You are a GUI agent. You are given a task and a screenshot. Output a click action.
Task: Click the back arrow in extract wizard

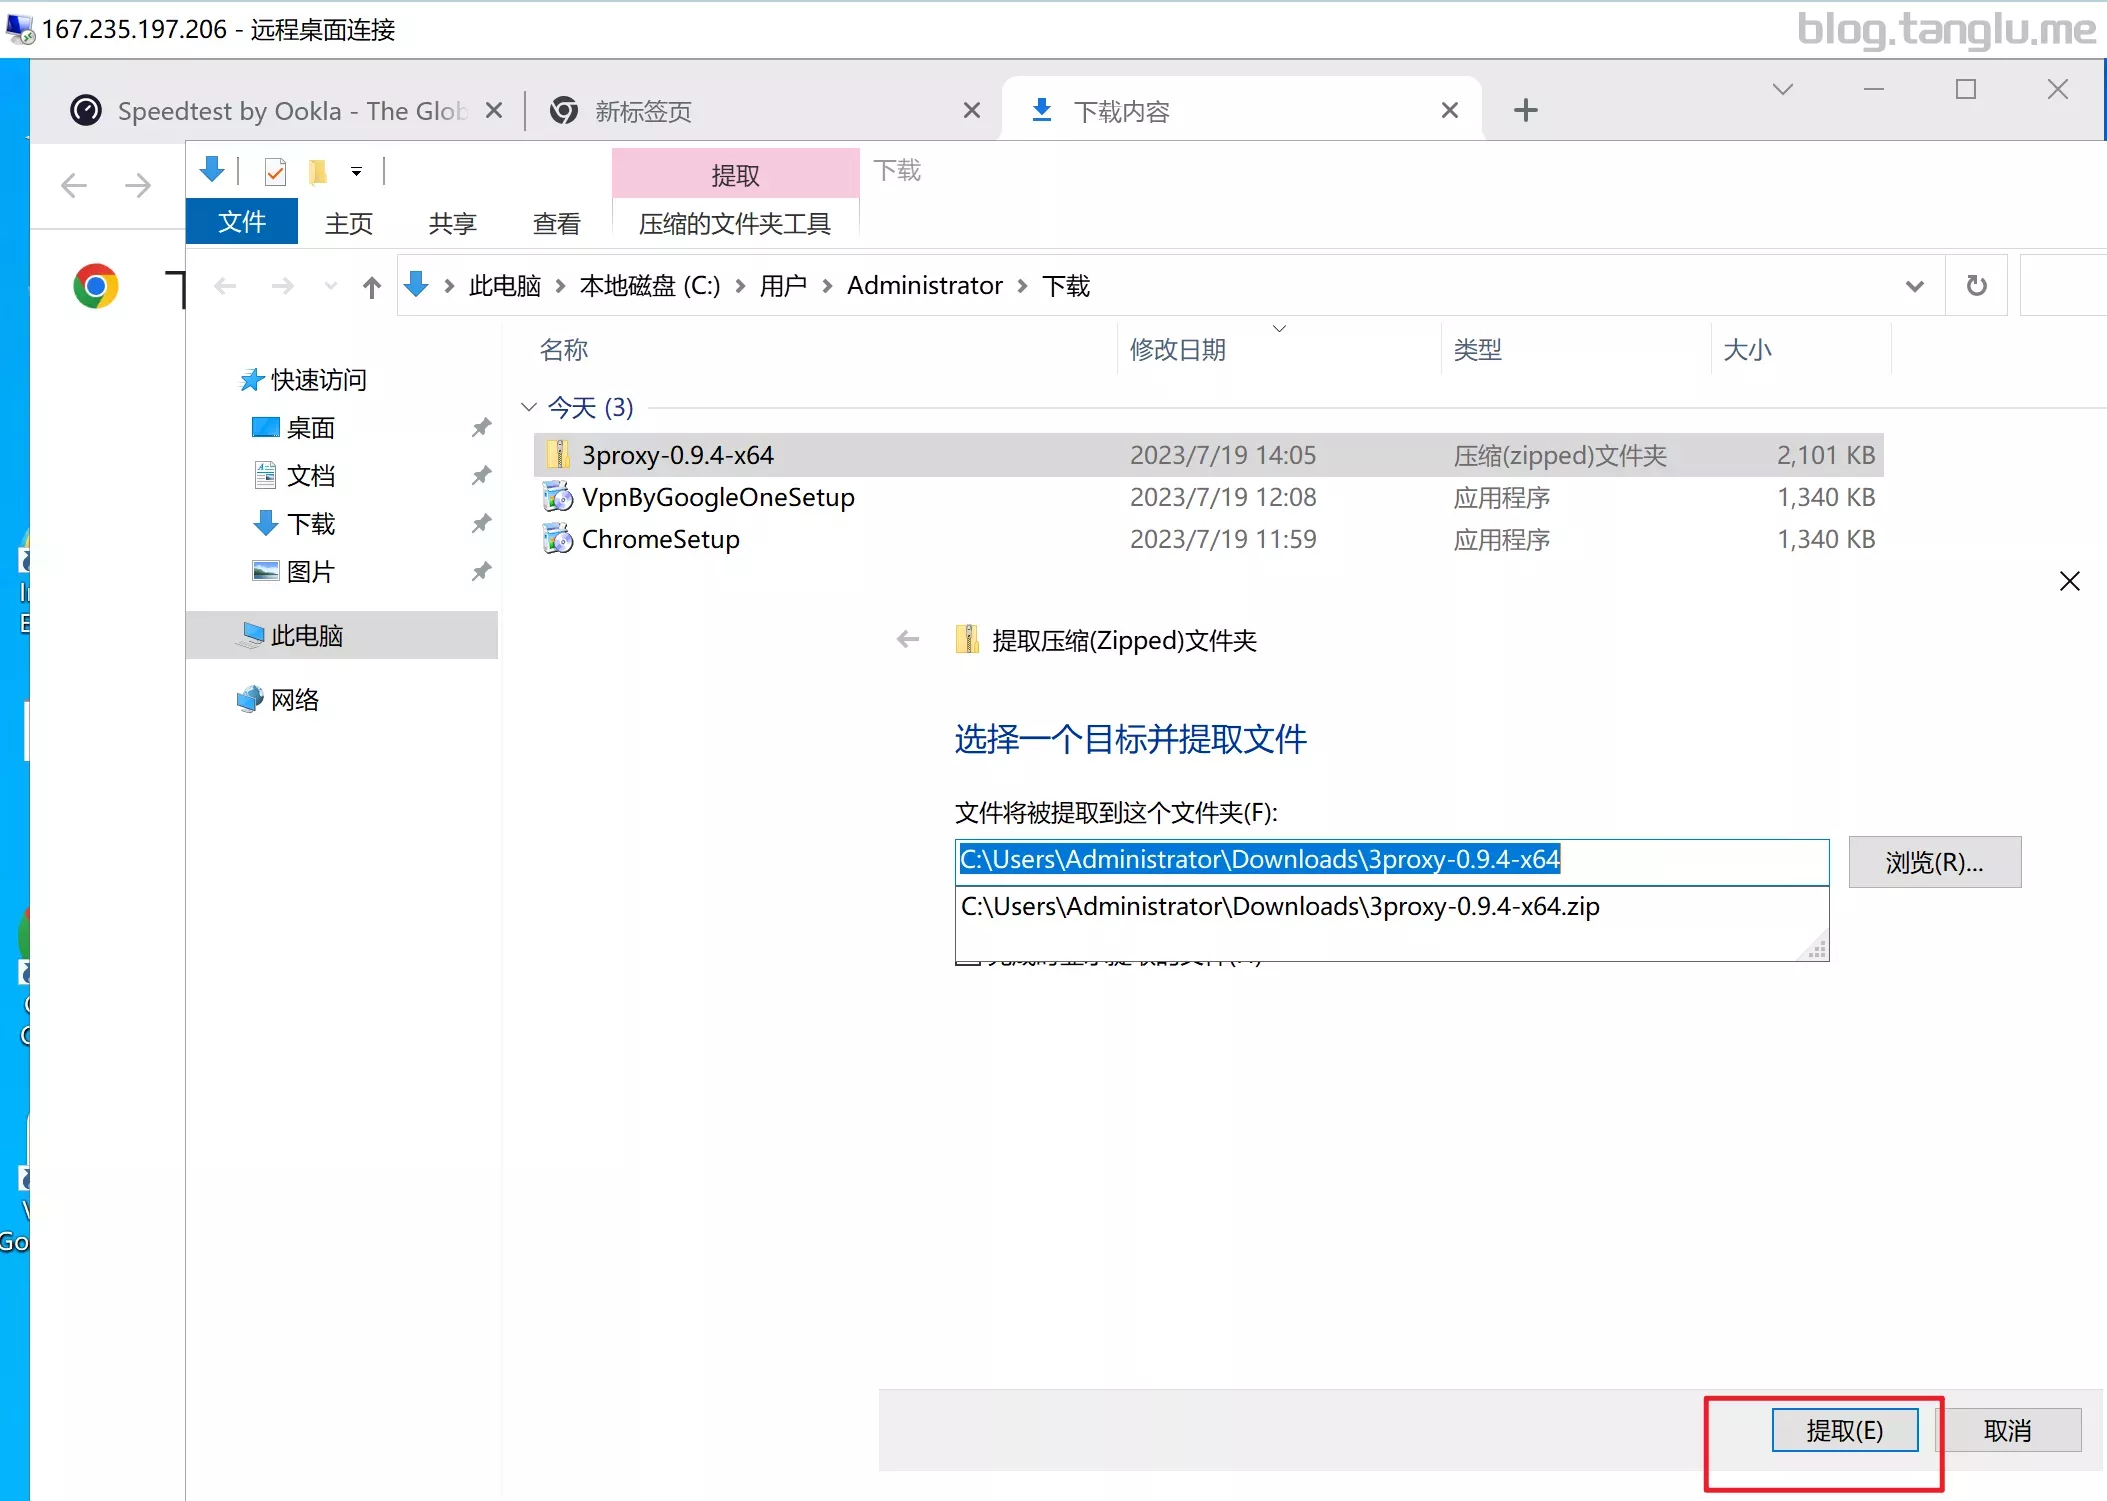point(908,640)
